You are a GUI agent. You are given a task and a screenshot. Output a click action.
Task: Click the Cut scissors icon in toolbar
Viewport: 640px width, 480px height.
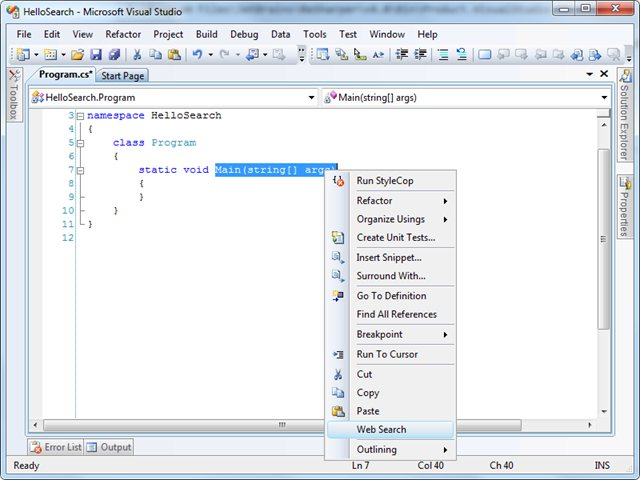click(x=137, y=54)
